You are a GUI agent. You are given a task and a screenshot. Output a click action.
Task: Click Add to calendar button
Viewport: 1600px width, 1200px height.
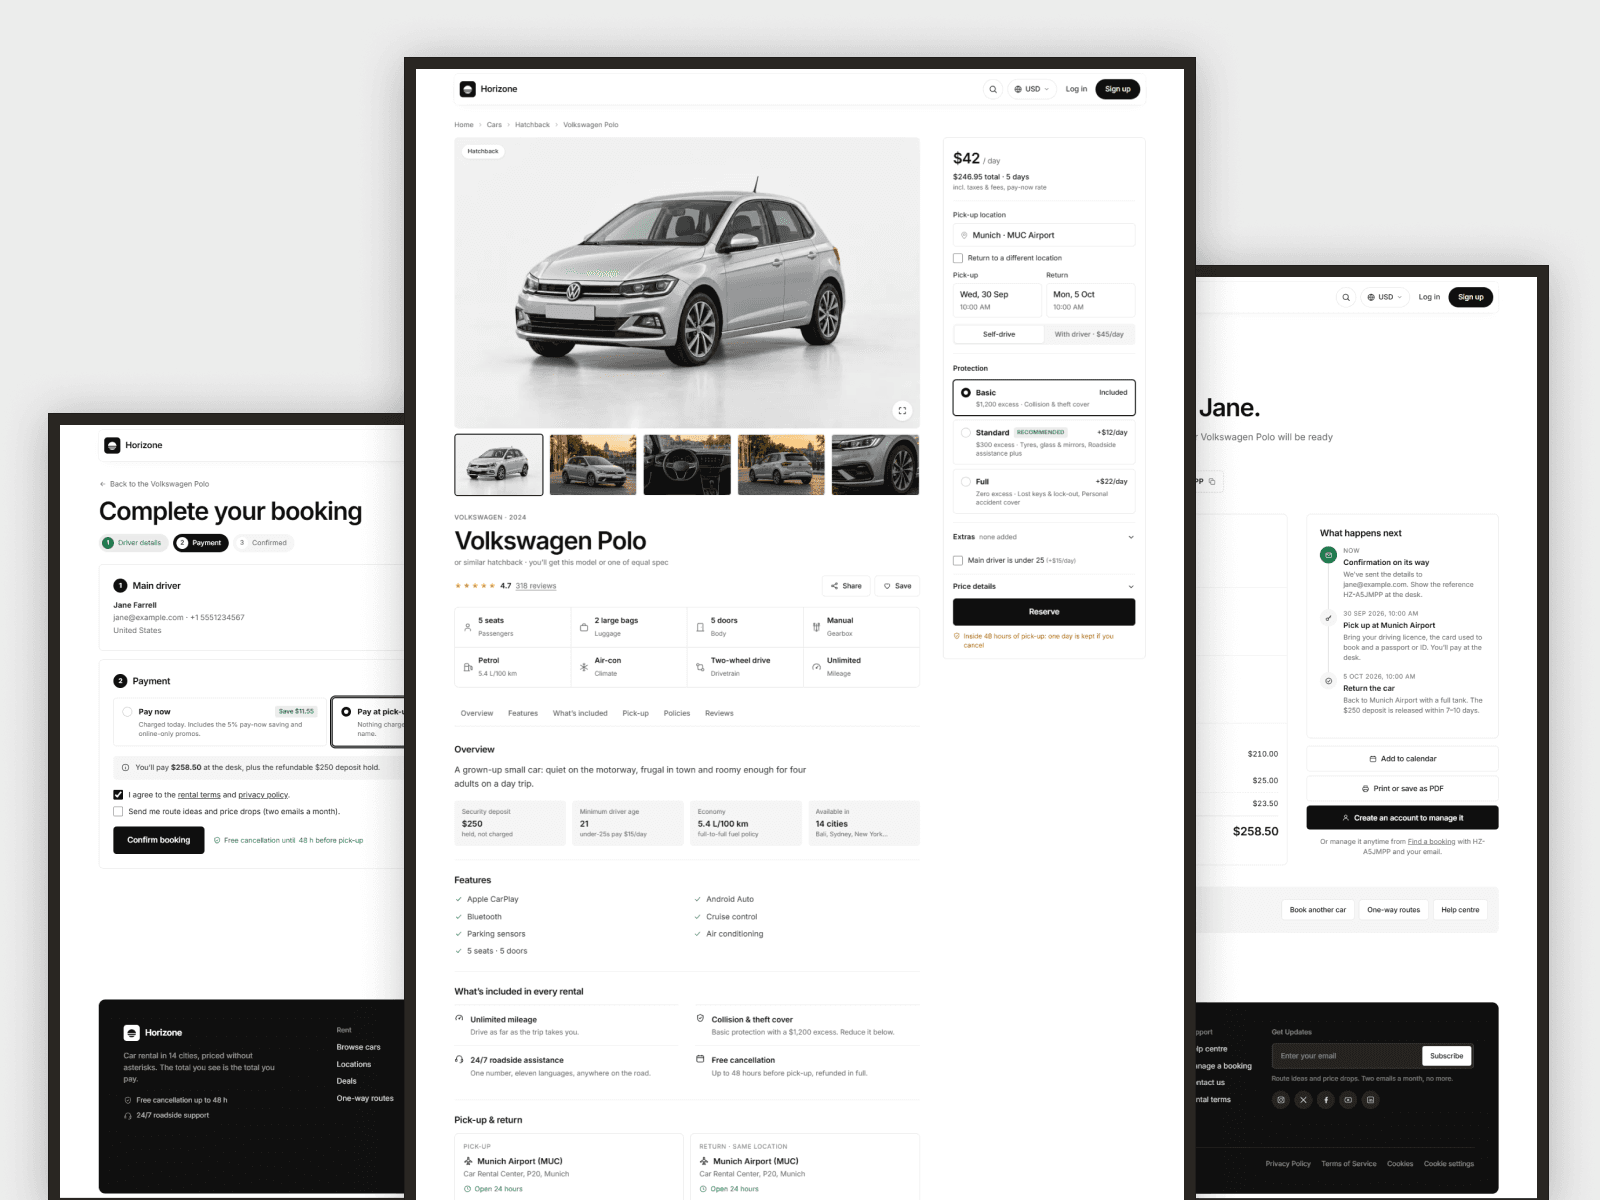[1402, 759]
